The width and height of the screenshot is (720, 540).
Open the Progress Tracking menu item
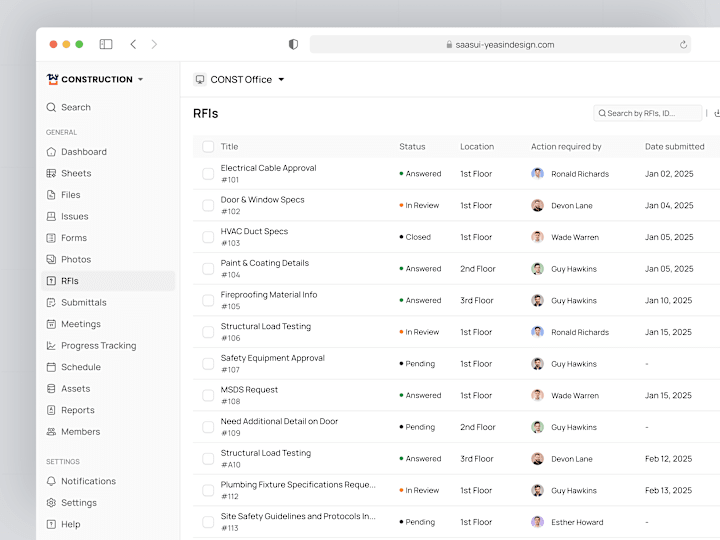108,346
